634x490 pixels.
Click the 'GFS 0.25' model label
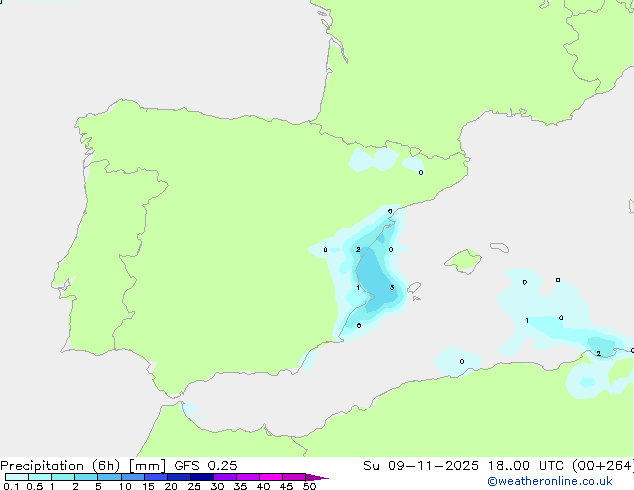(206, 466)
